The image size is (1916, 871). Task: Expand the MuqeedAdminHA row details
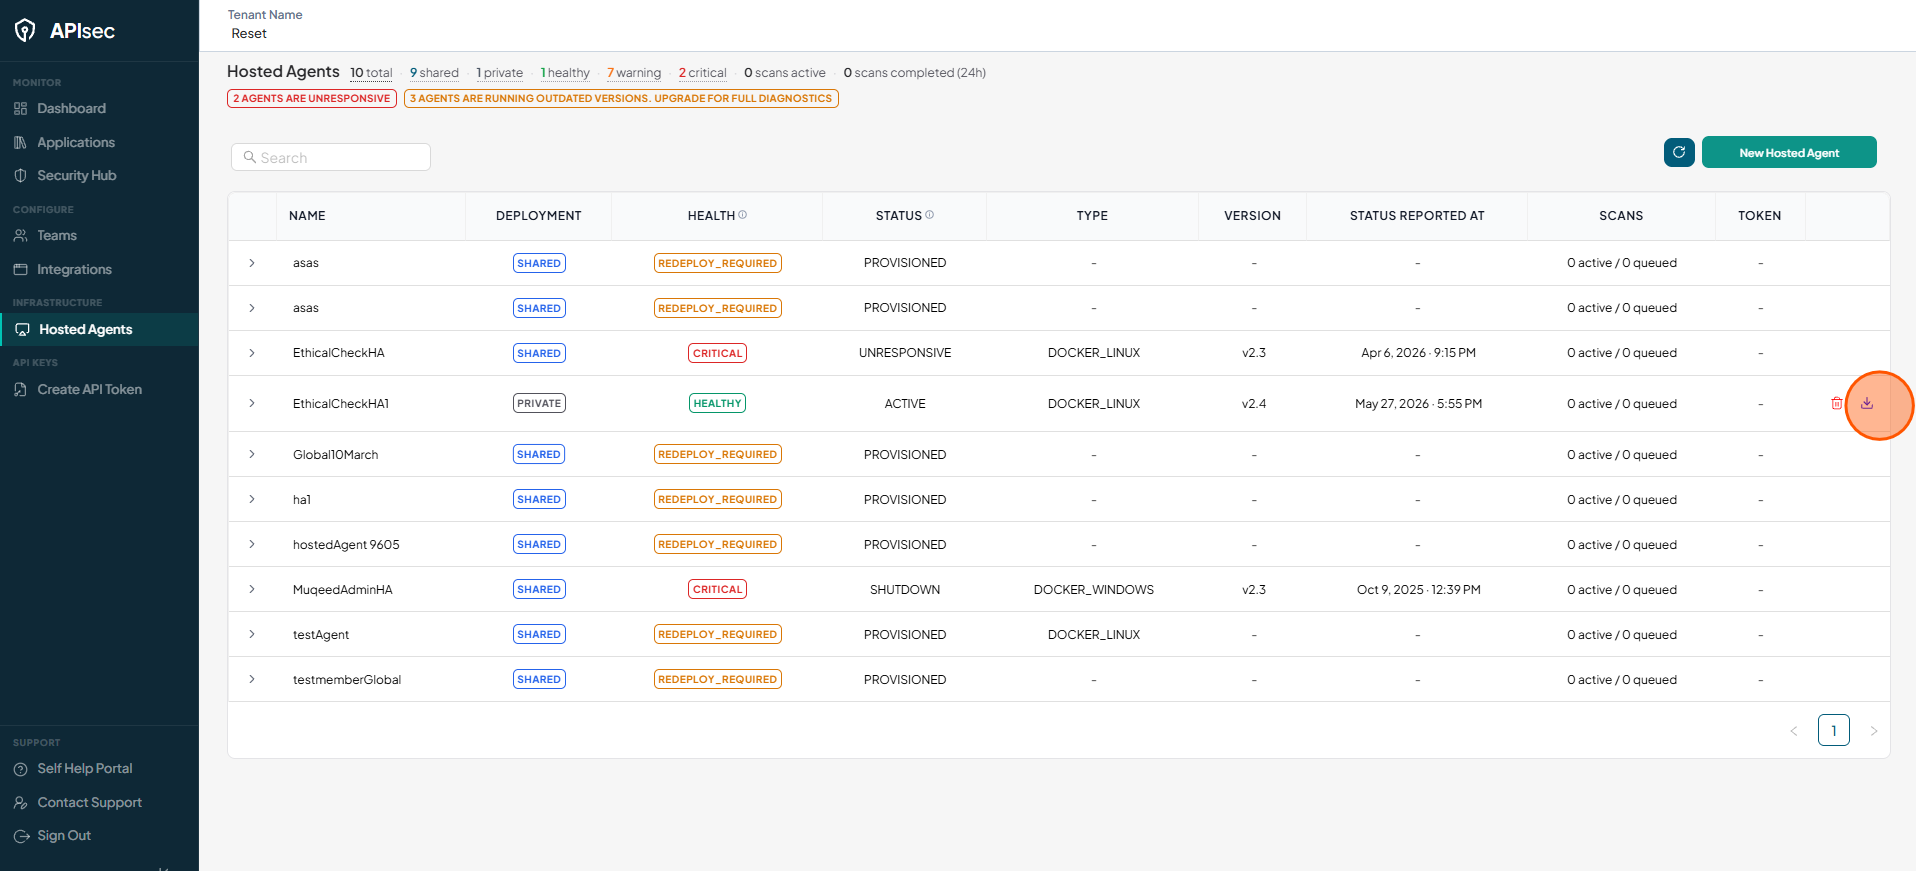[252, 589]
